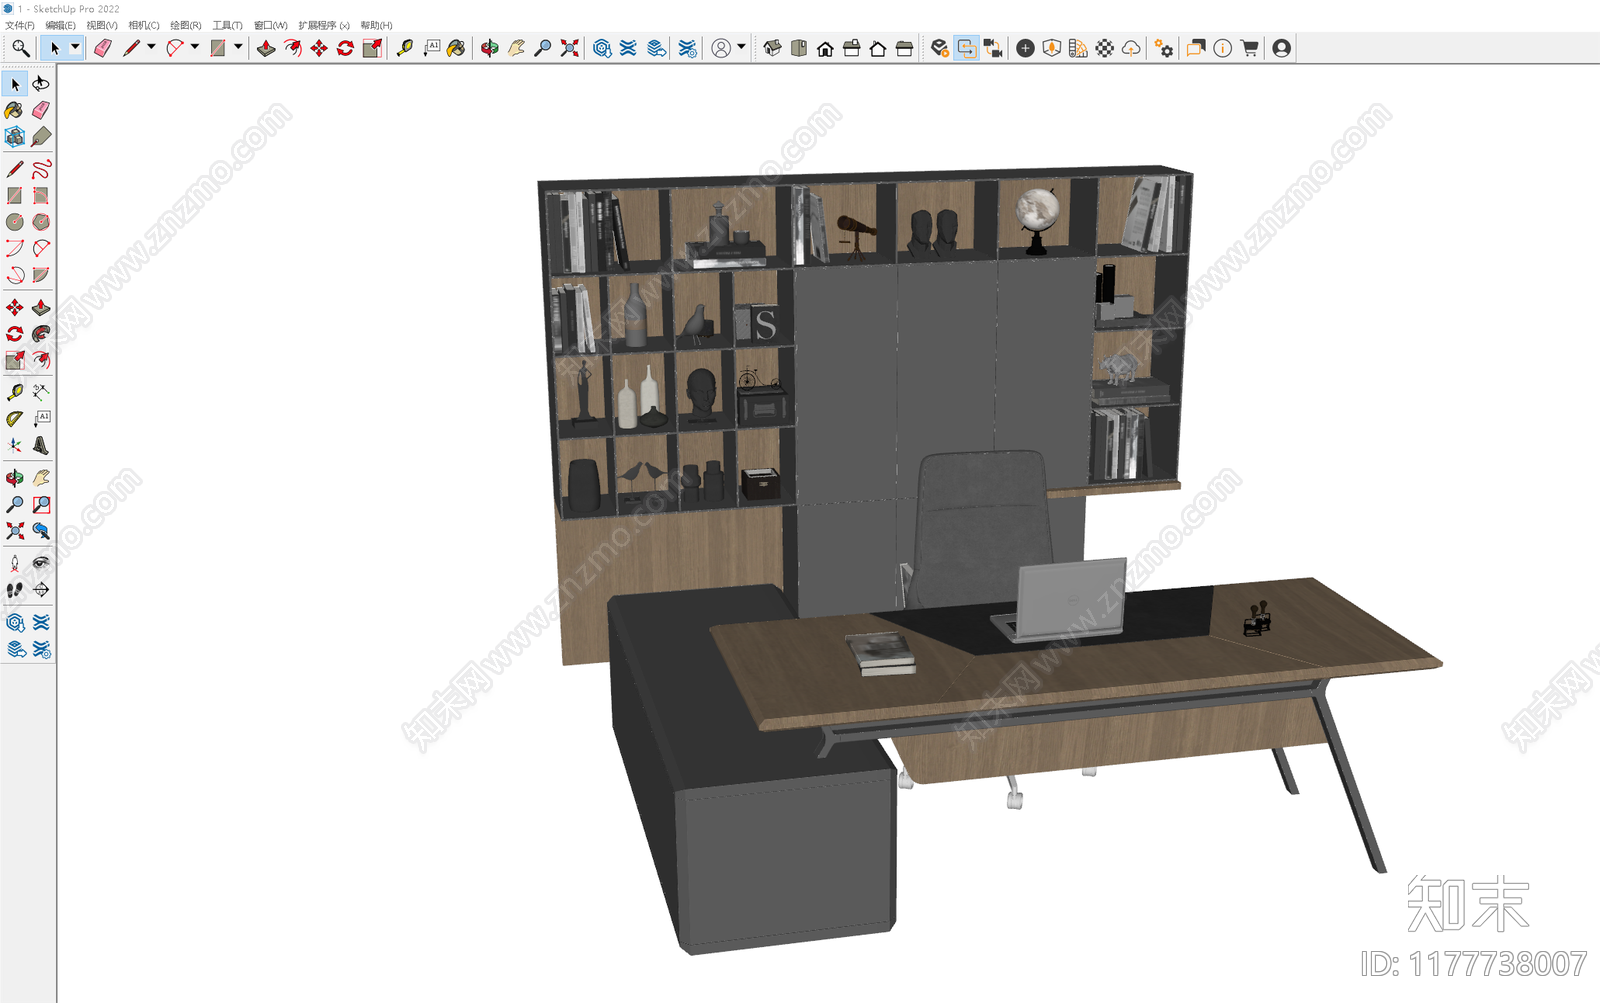Open the 窗口(W) menu
The width and height of the screenshot is (1600, 1003).
coord(270,25)
